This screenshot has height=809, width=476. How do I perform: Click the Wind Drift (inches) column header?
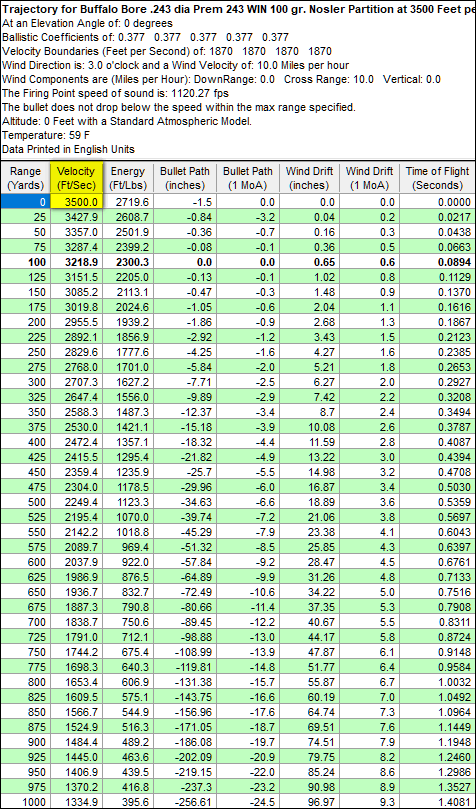[x=309, y=178]
